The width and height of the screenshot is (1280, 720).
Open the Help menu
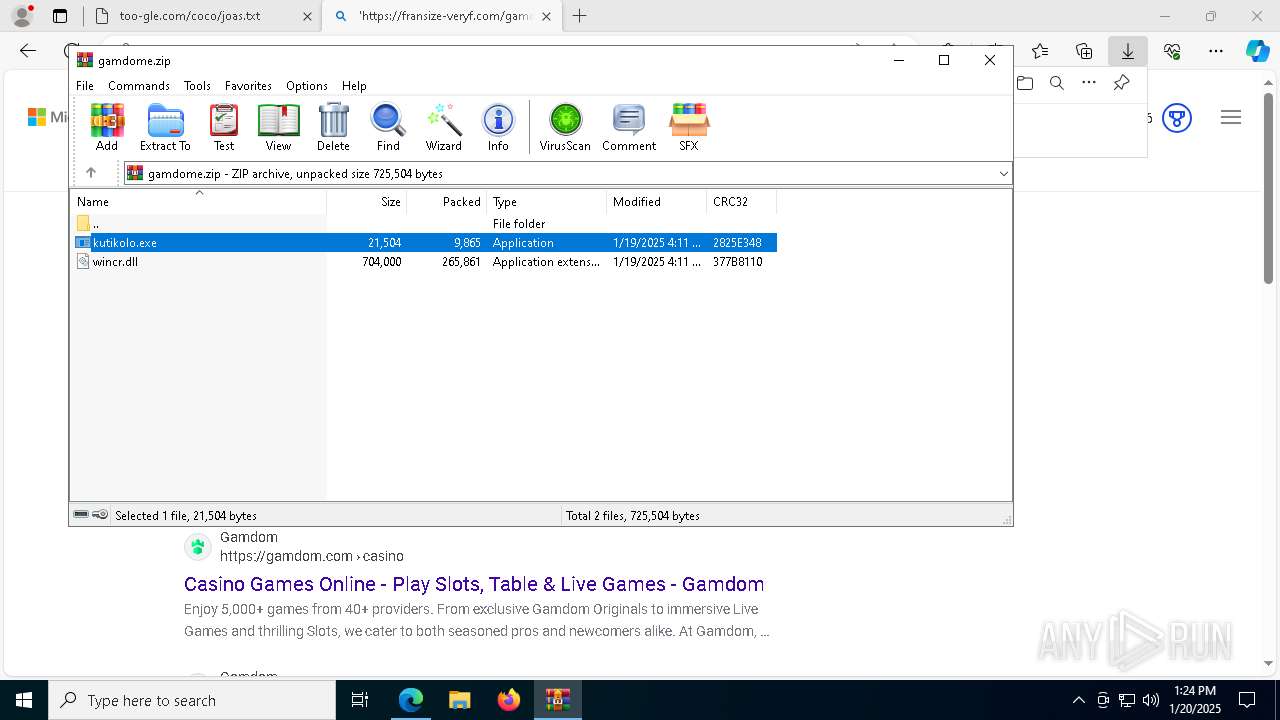(354, 86)
